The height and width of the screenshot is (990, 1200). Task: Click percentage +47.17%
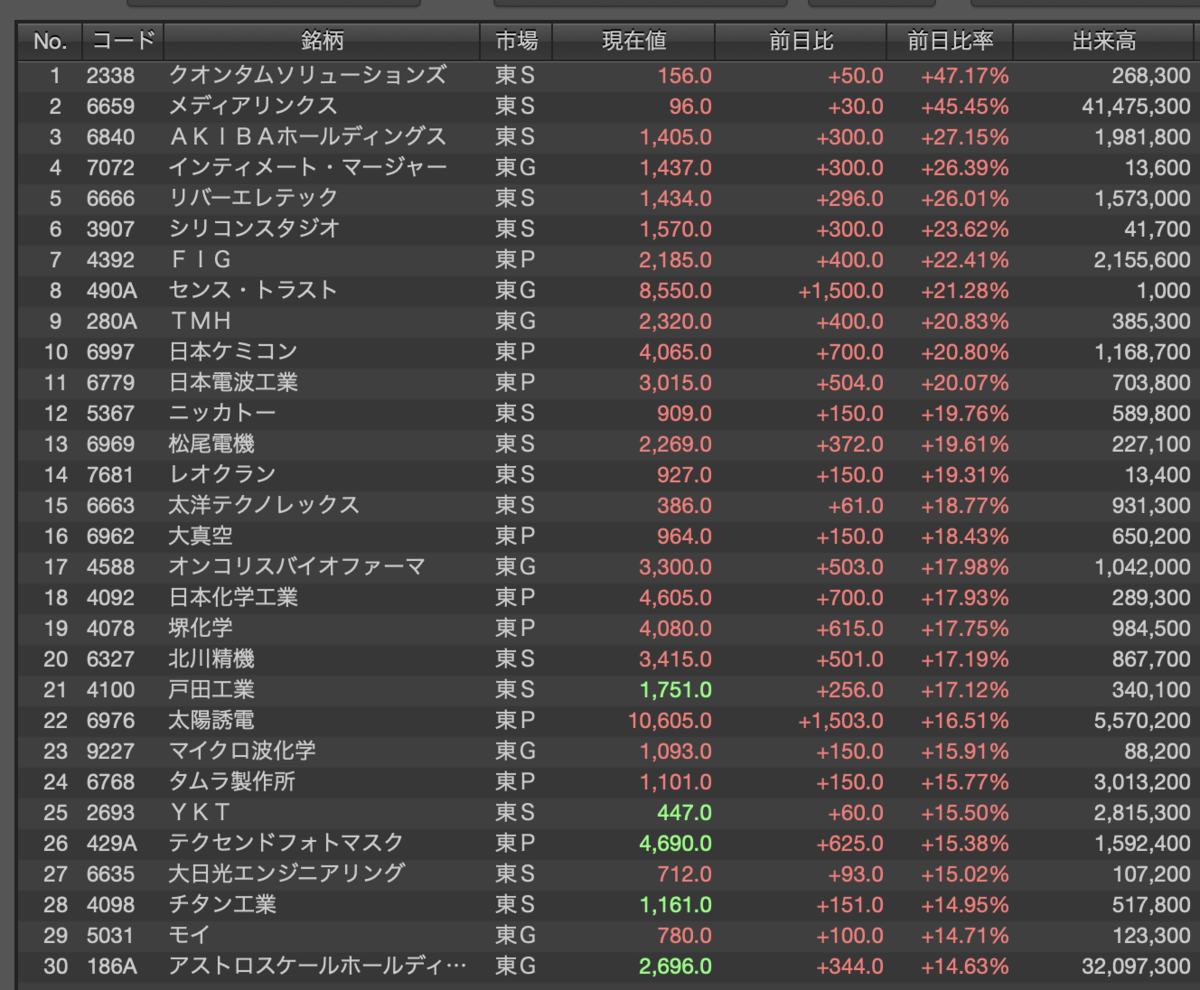click(965, 75)
